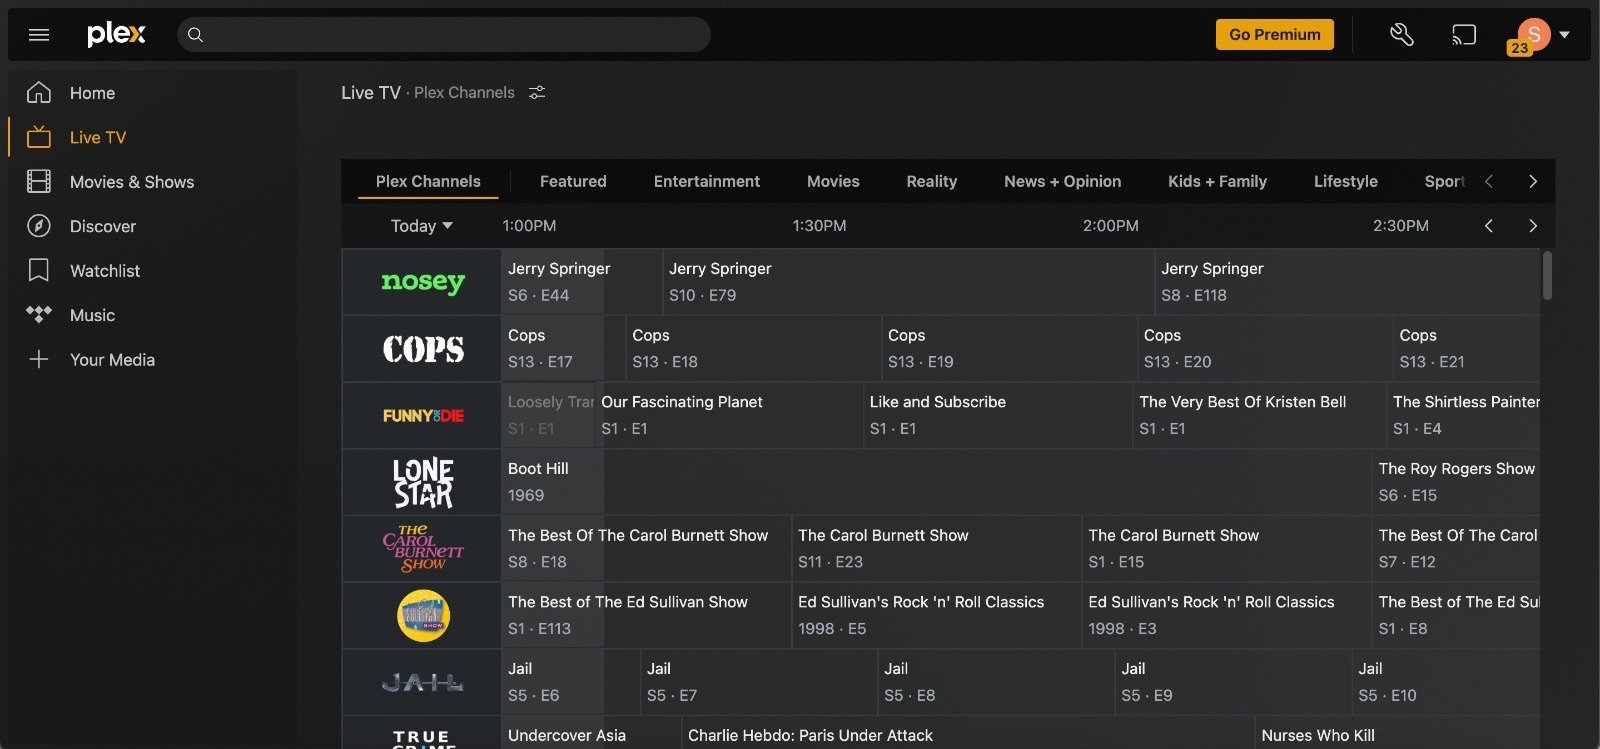Screen dimensions: 1600x749
Task: Select The Roy Rogers Show S6 · E15
Action: click(1456, 482)
